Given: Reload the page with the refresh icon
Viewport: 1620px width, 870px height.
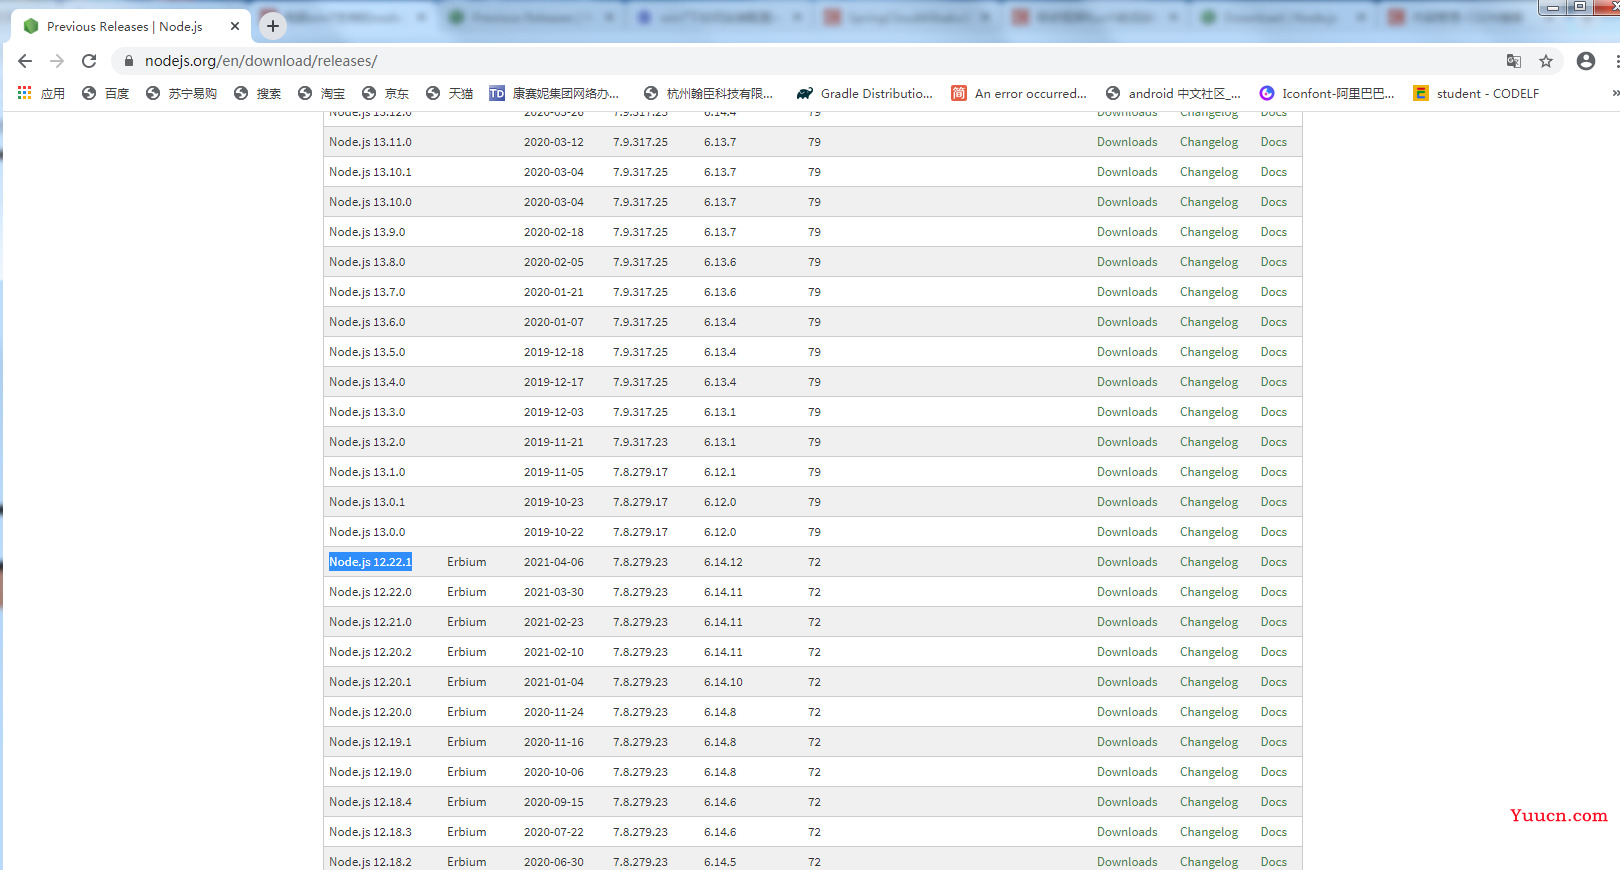Looking at the screenshot, I should click(89, 61).
